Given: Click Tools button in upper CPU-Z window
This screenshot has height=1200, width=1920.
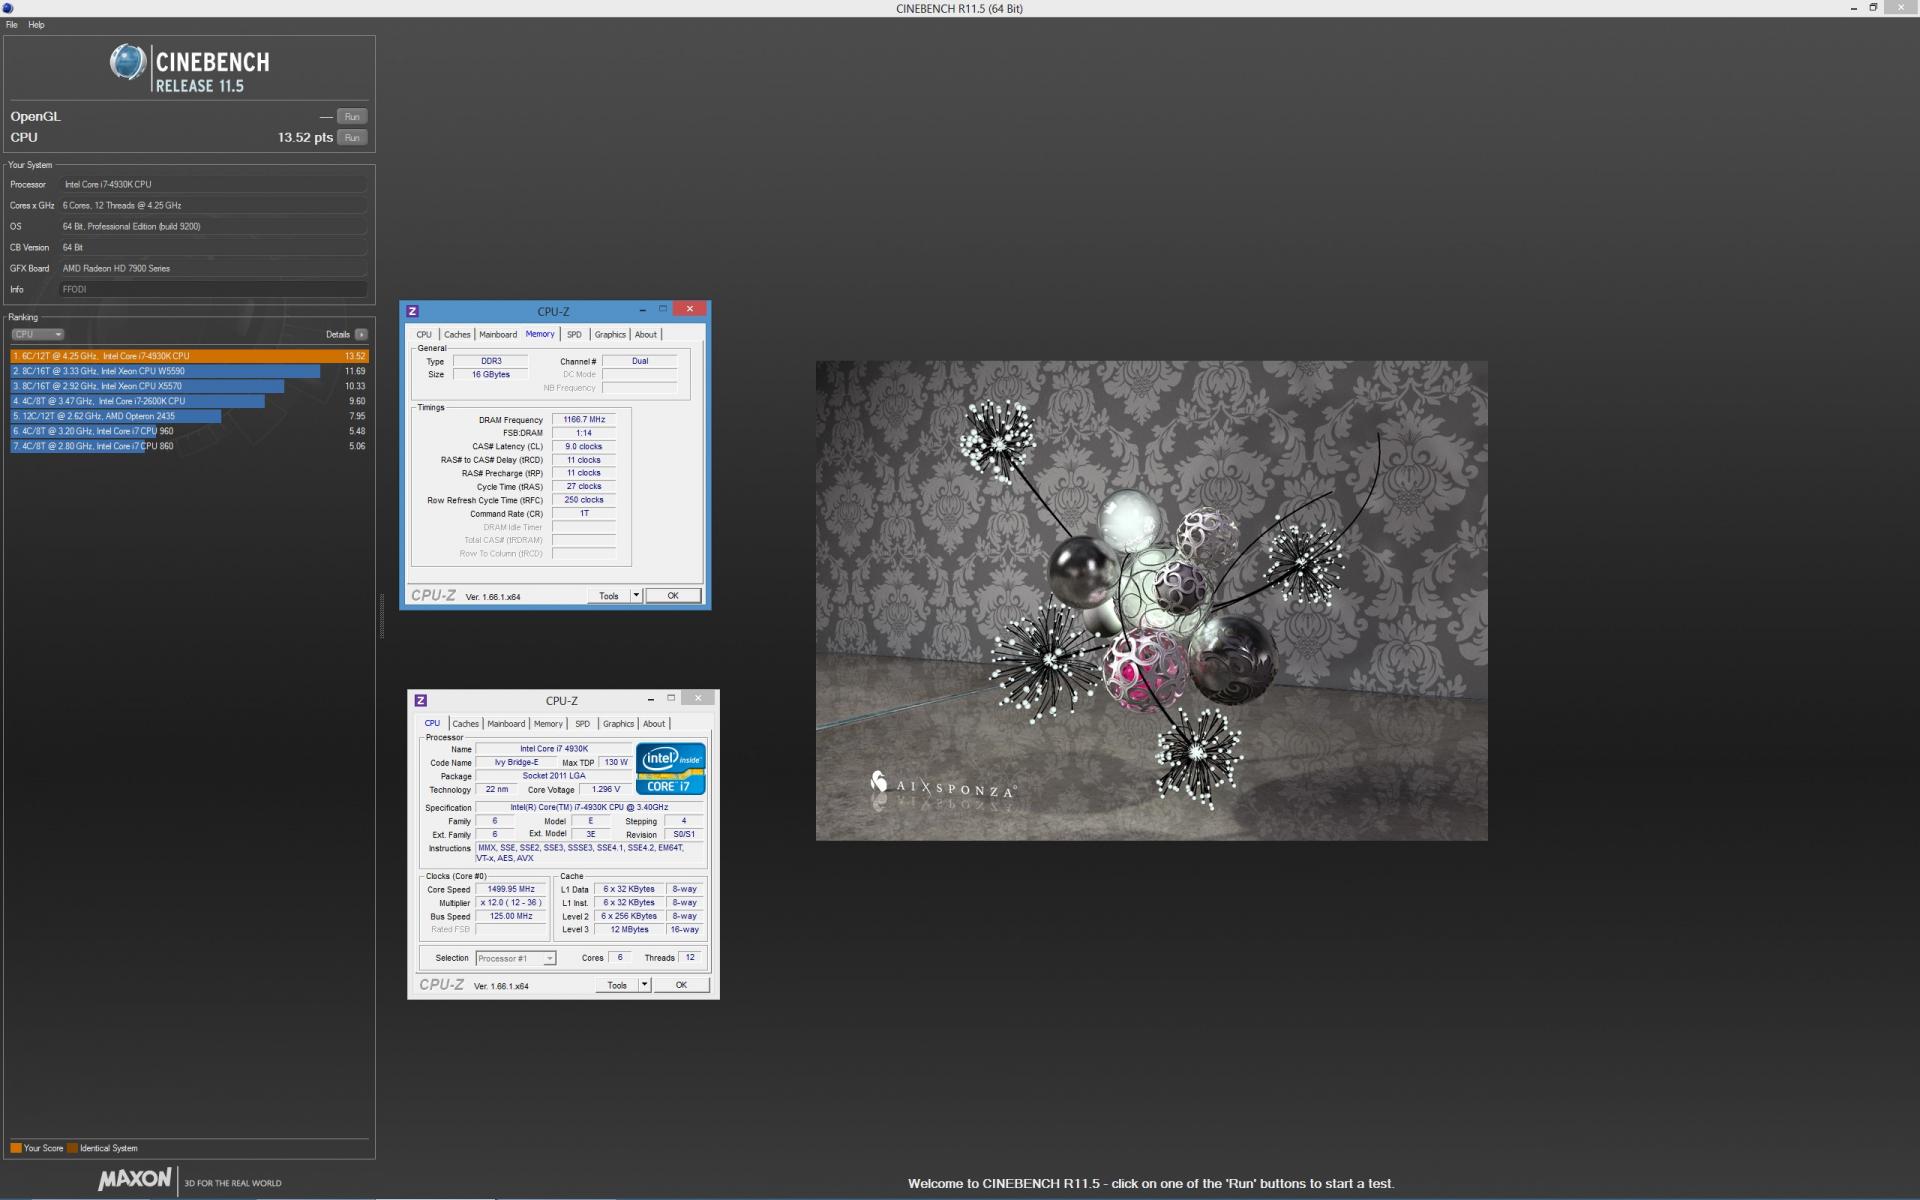Looking at the screenshot, I should point(609,596).
